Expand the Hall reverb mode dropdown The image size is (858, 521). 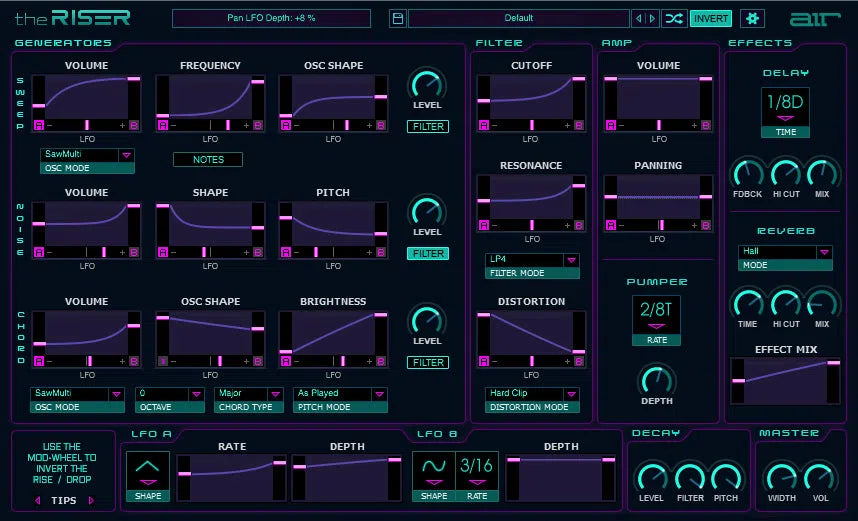[x=824, y=252]
